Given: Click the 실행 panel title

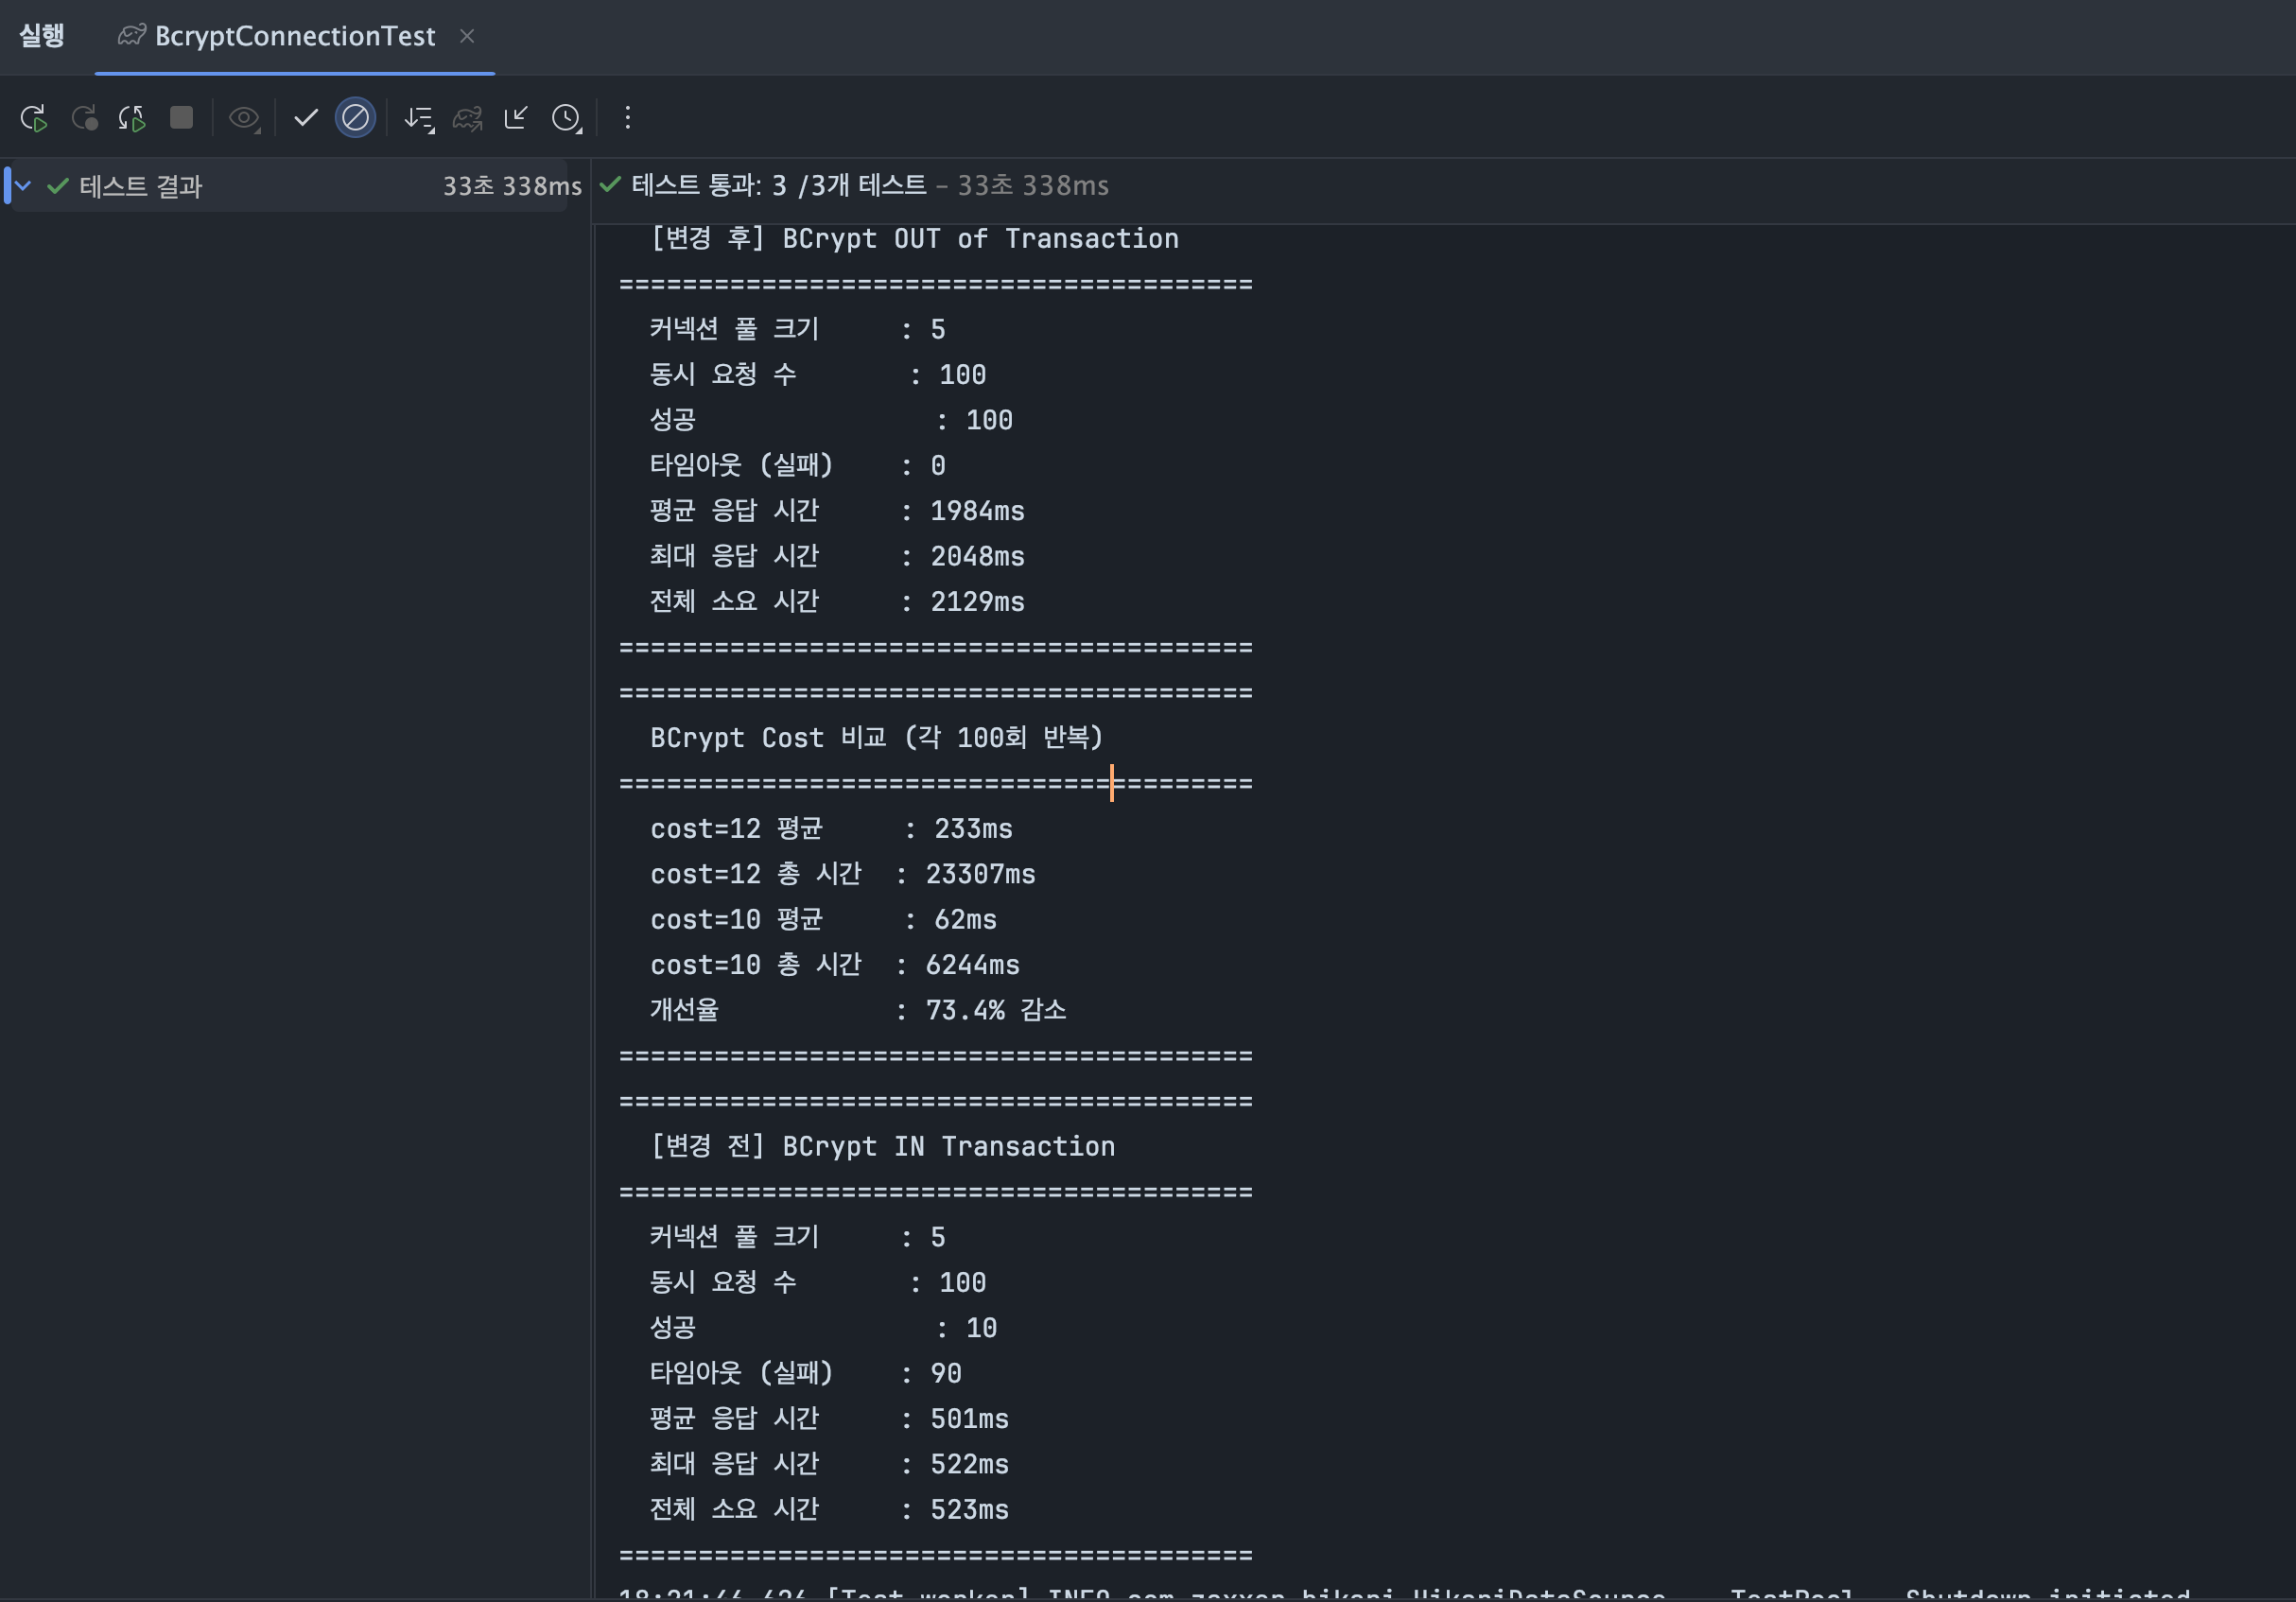Looking at the screenshot, I should [x=42, y=36].
